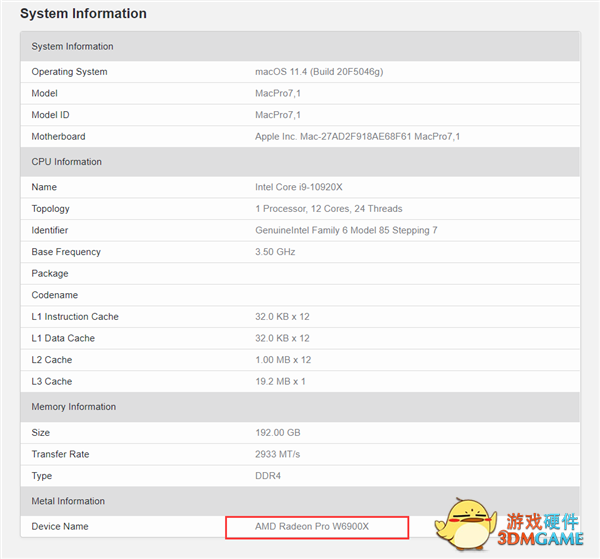The image size is (600, 559).
Task: Select the '3.50 GHz' value
Action: (275, 252)
